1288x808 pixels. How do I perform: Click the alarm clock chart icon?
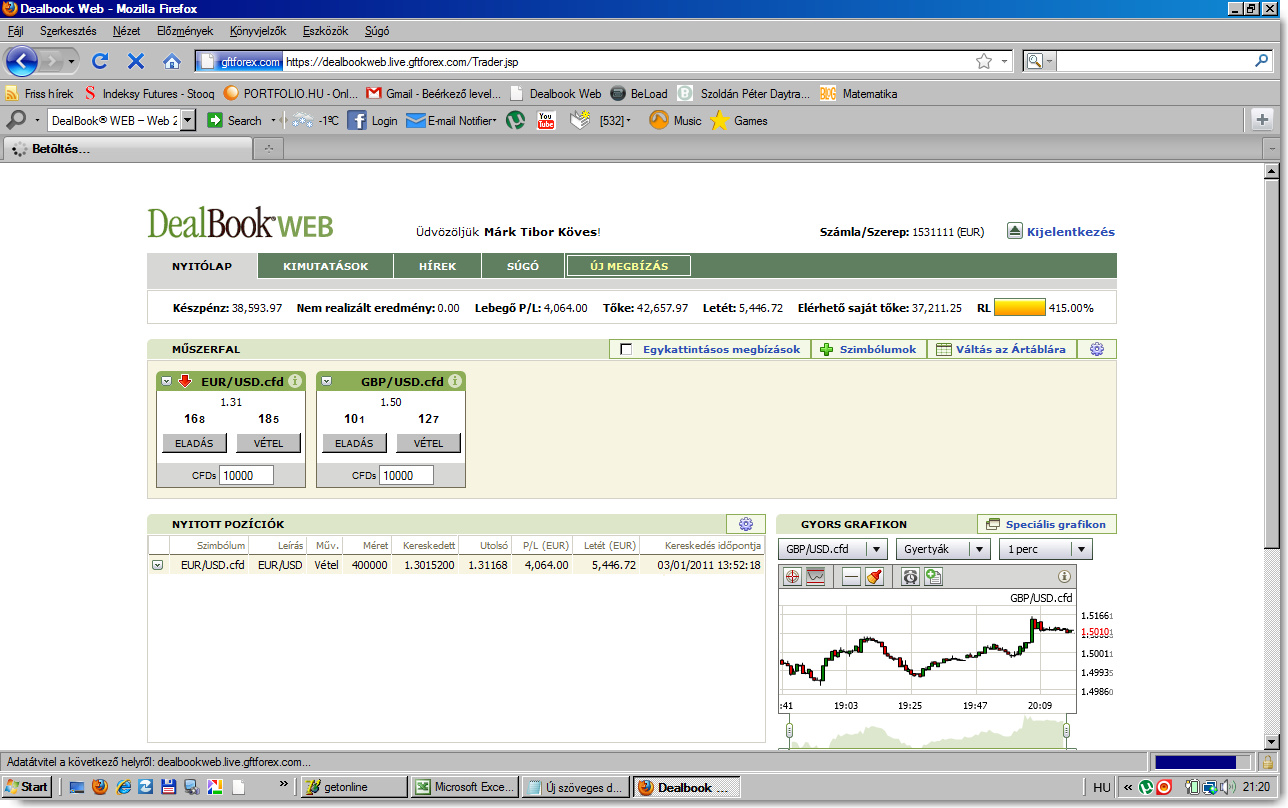[x=910, y=577]
